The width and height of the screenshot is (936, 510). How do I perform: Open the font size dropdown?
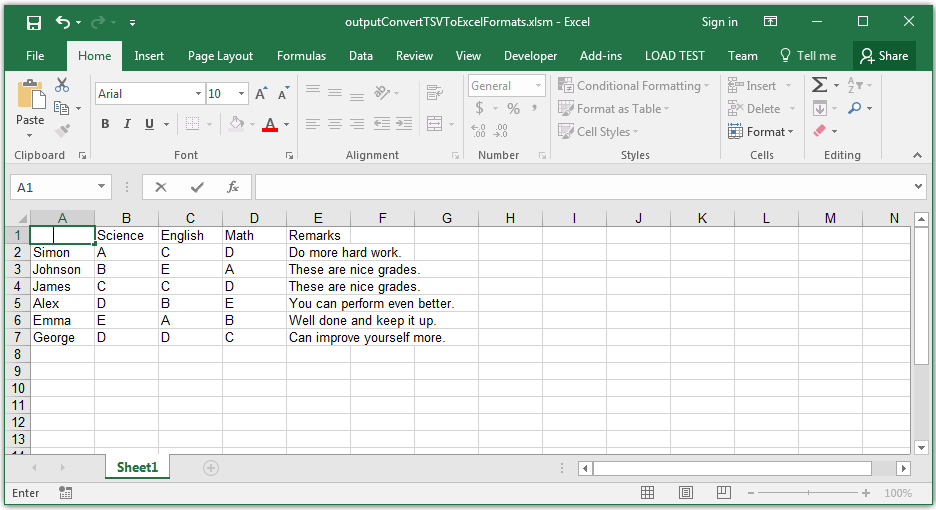tap(241, 94)
